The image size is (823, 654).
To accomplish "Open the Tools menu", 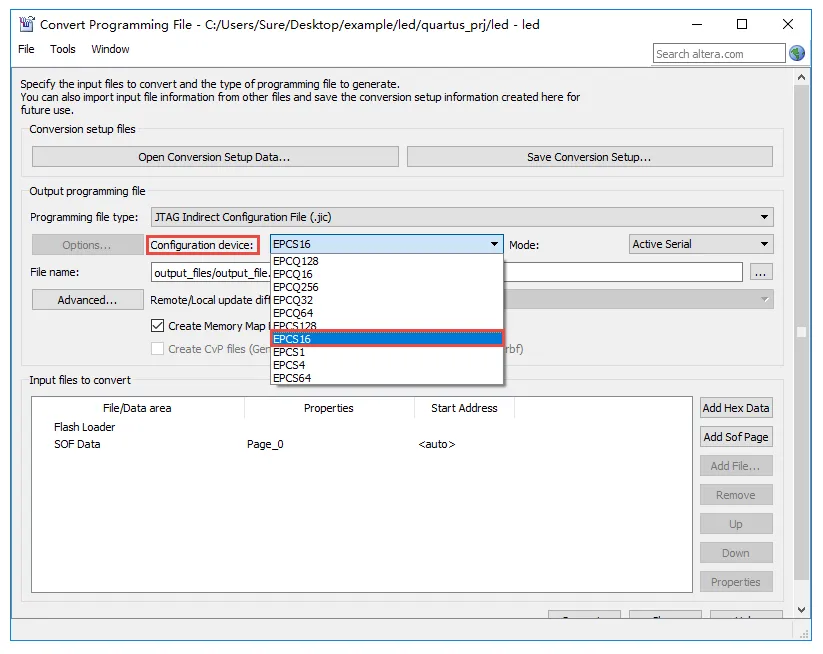I will point(62,49).
